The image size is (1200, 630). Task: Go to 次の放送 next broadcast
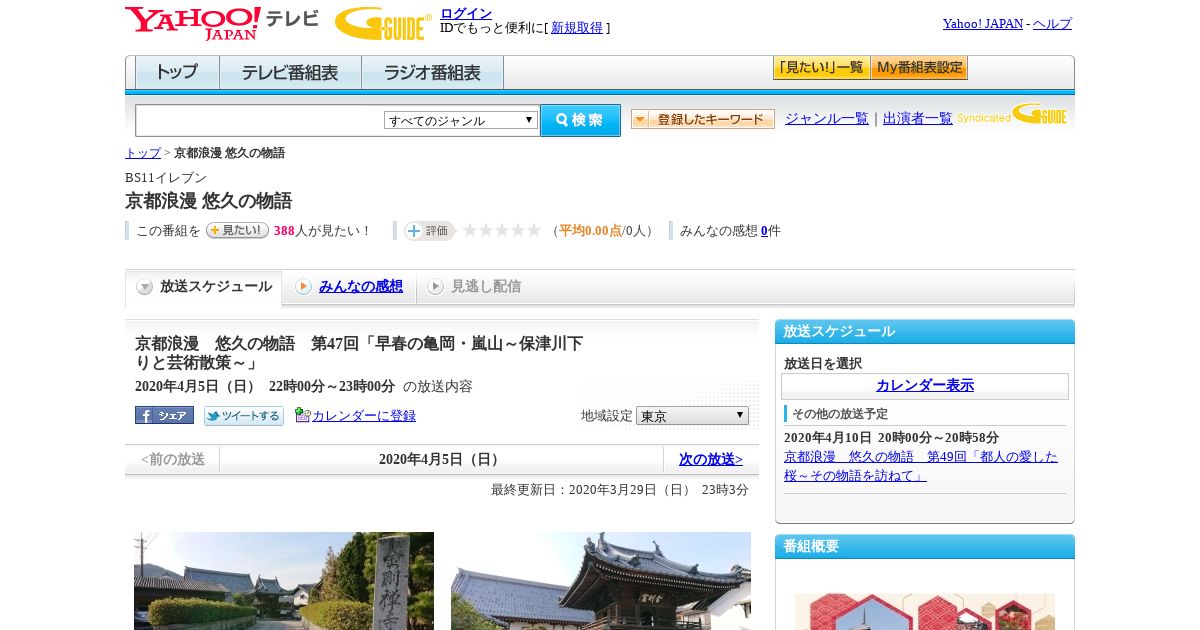[710, 459]
